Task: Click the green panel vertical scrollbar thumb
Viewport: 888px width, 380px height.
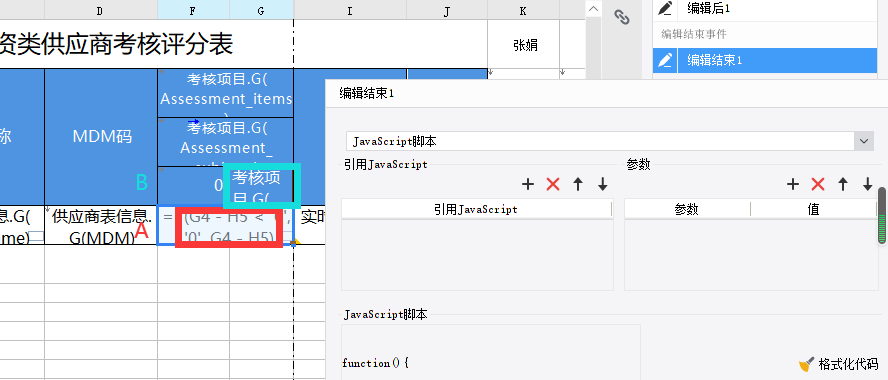Action: tap(882, 215)
